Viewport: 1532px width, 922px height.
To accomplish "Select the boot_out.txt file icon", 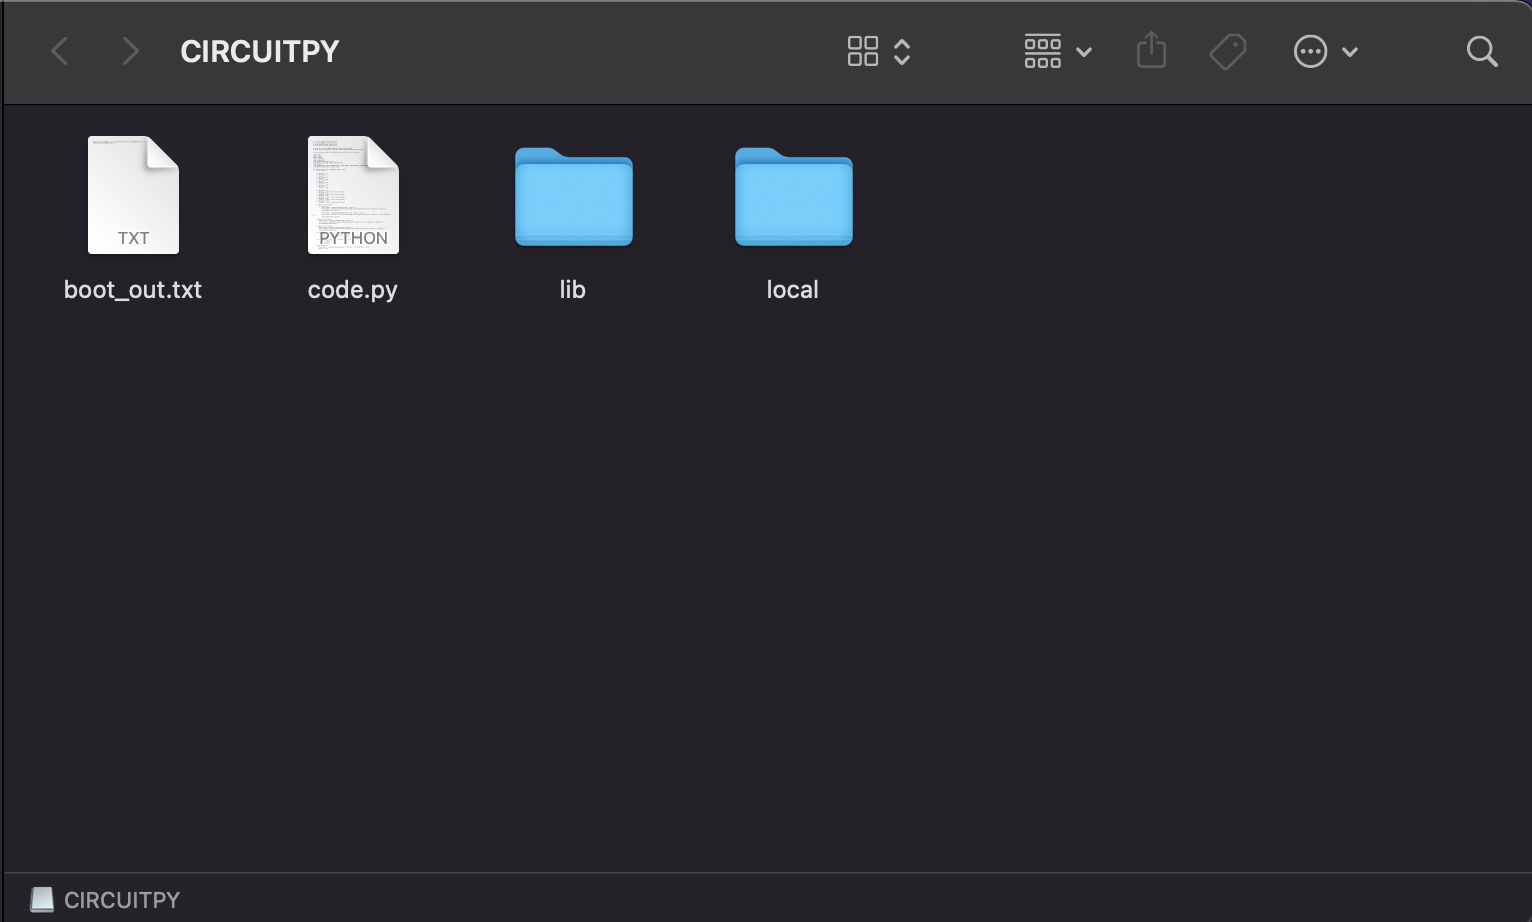I will coord(133,195).
